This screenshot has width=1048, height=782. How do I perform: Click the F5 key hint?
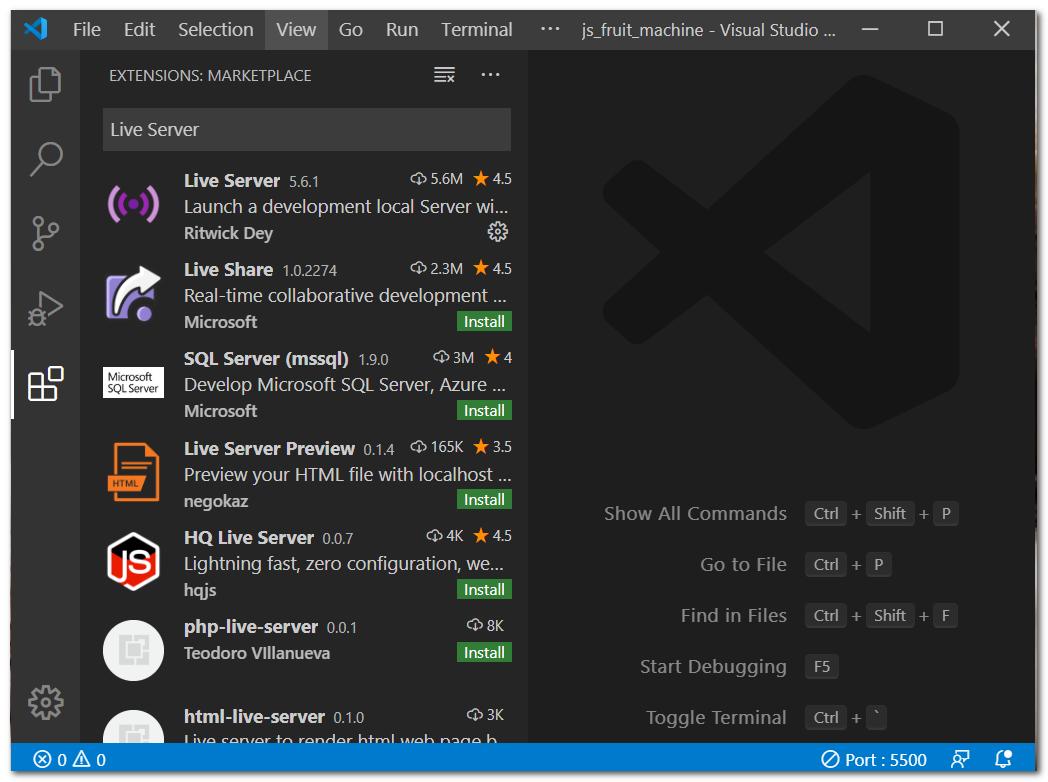(821, 666)
